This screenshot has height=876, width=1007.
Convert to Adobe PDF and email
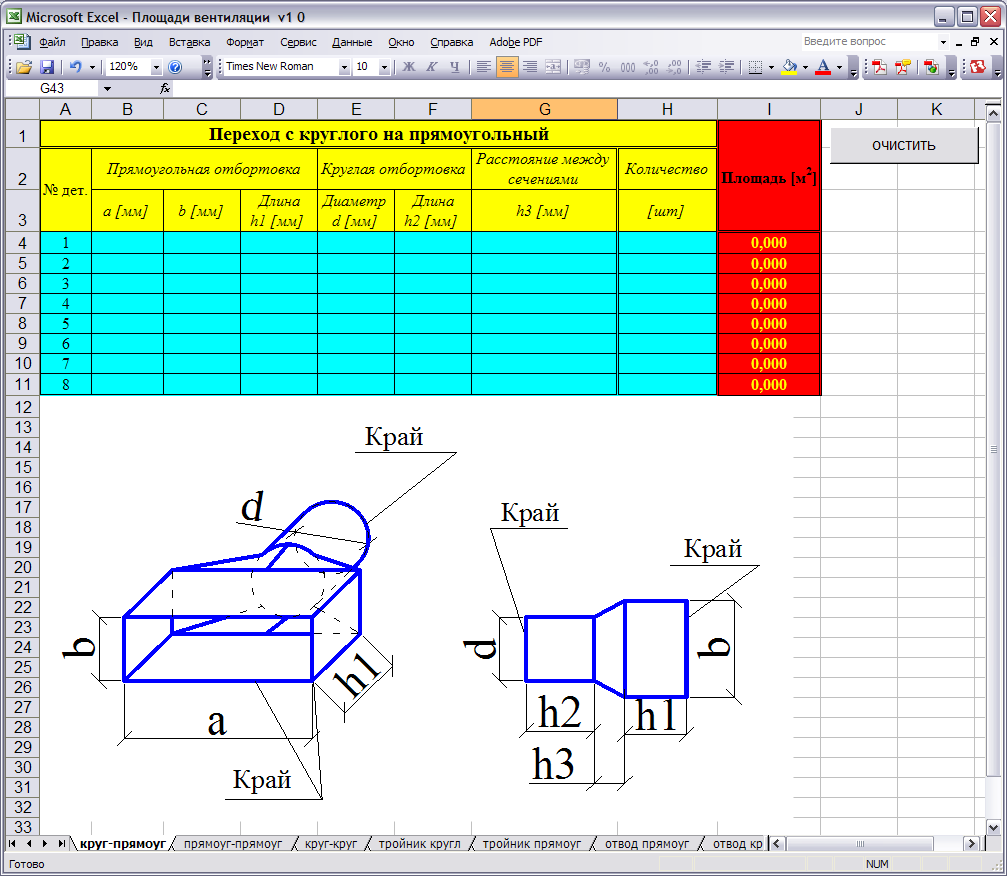pyautogui.click(x=931, y=67)
